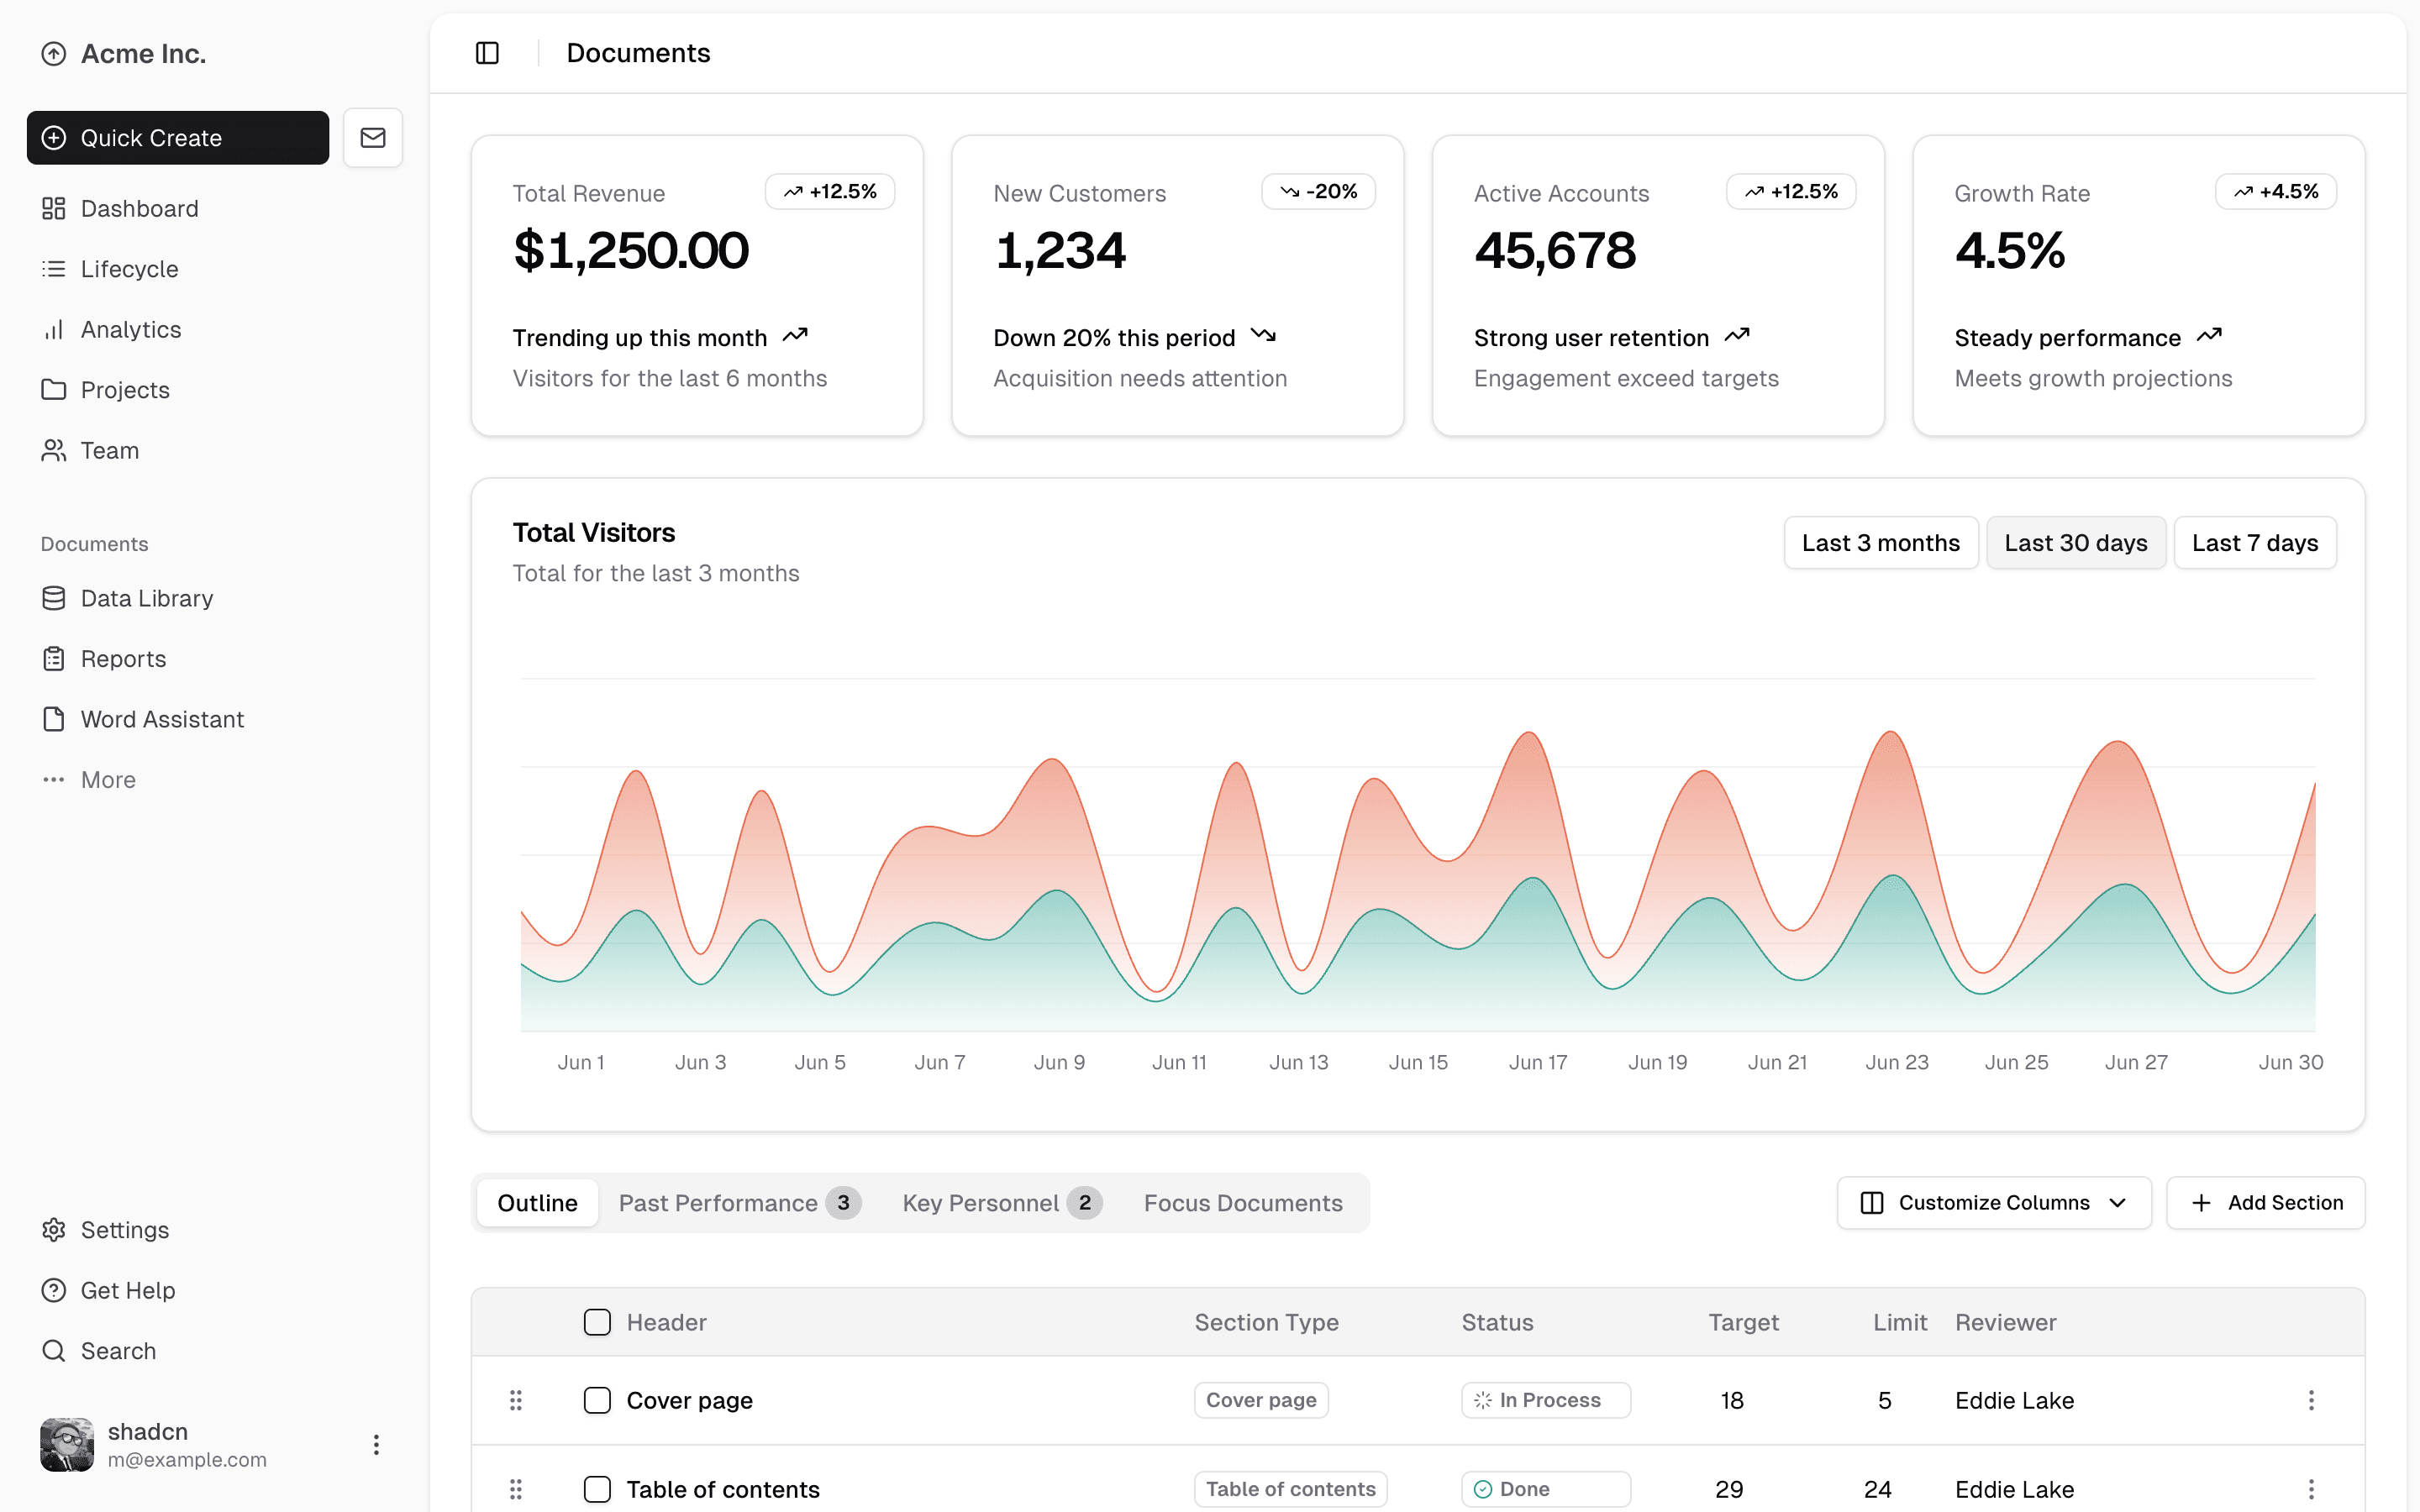Open the Customize Columns dropdown
This screenshot has width=2420, height=1512.
(x=1993, y=1203)
